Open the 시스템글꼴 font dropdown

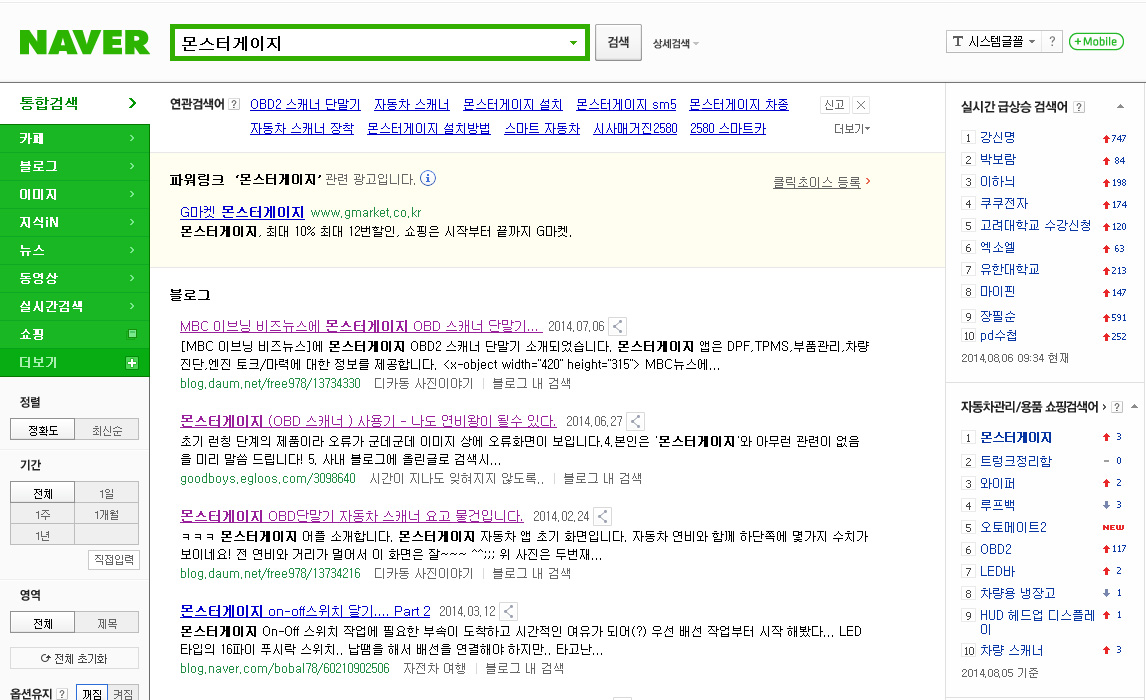pos(994,42)
